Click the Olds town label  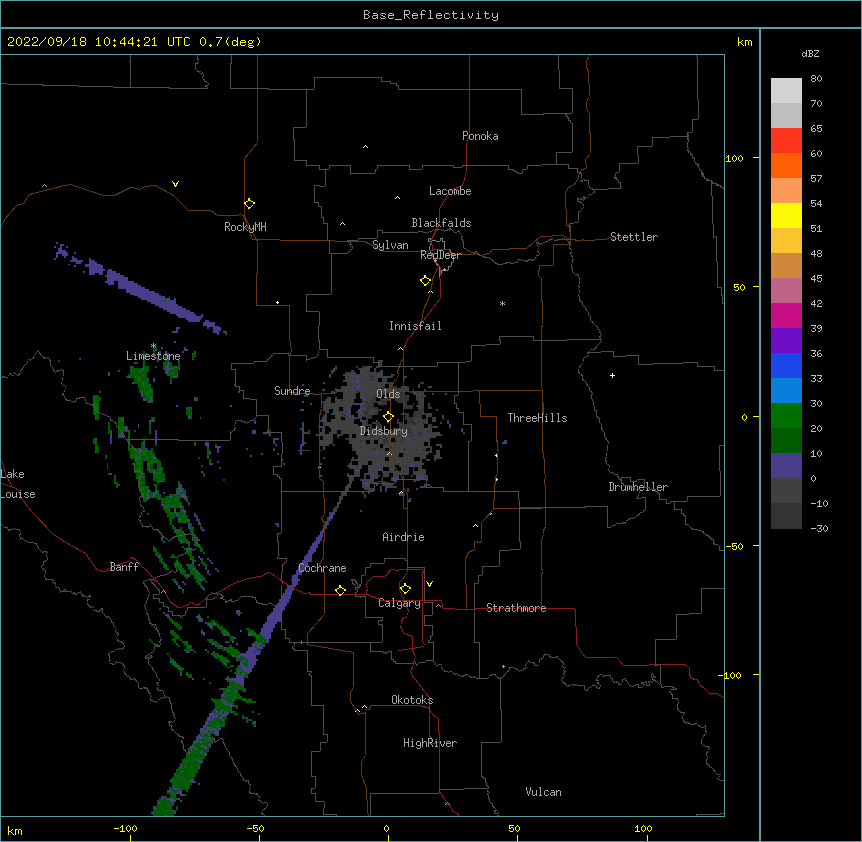click(388, 394)
